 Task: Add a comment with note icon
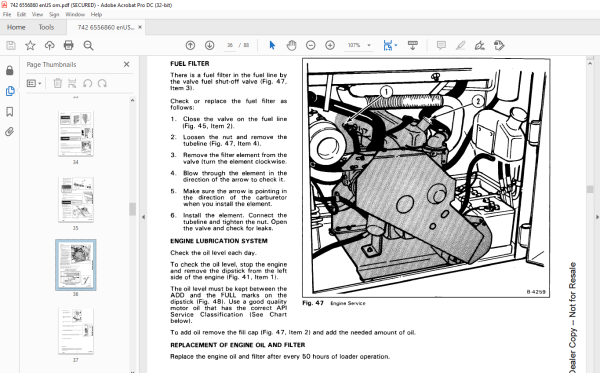[x=441, y=45]
